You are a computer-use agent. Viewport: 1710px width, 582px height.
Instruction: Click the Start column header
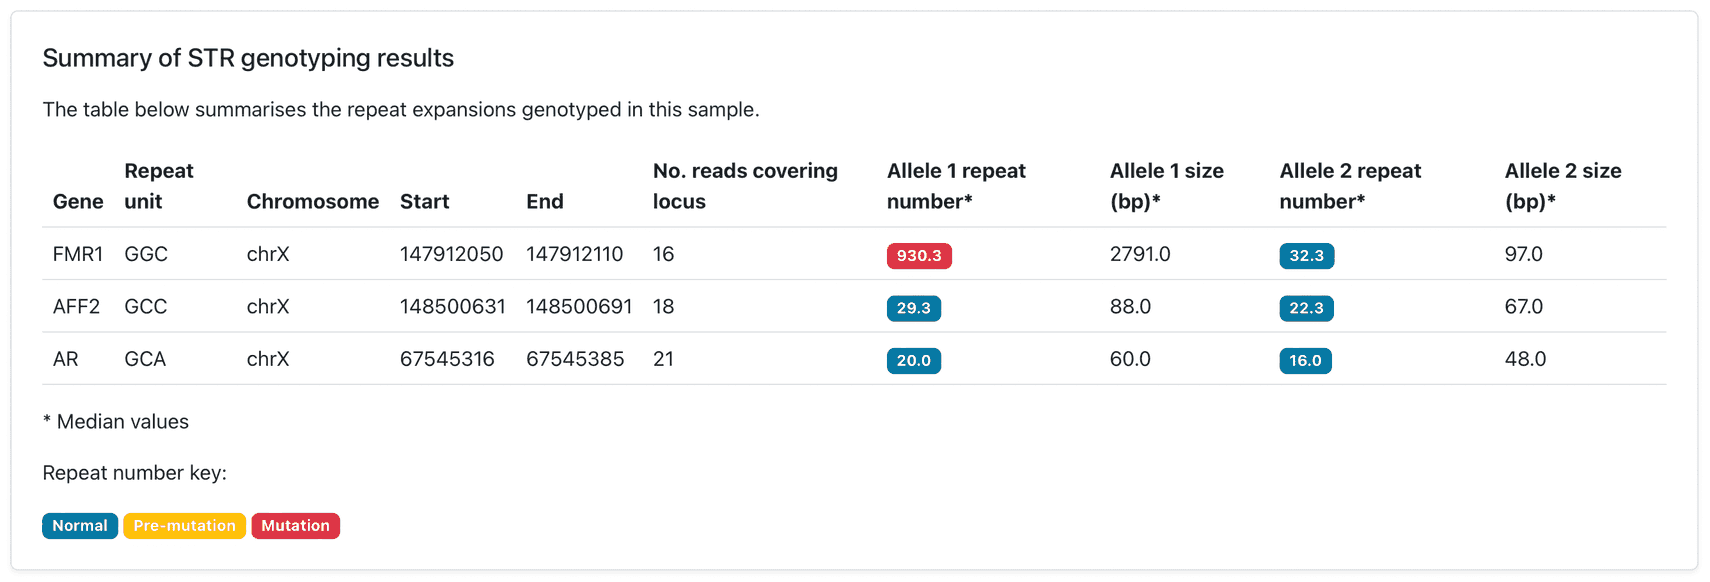point(424,201)
